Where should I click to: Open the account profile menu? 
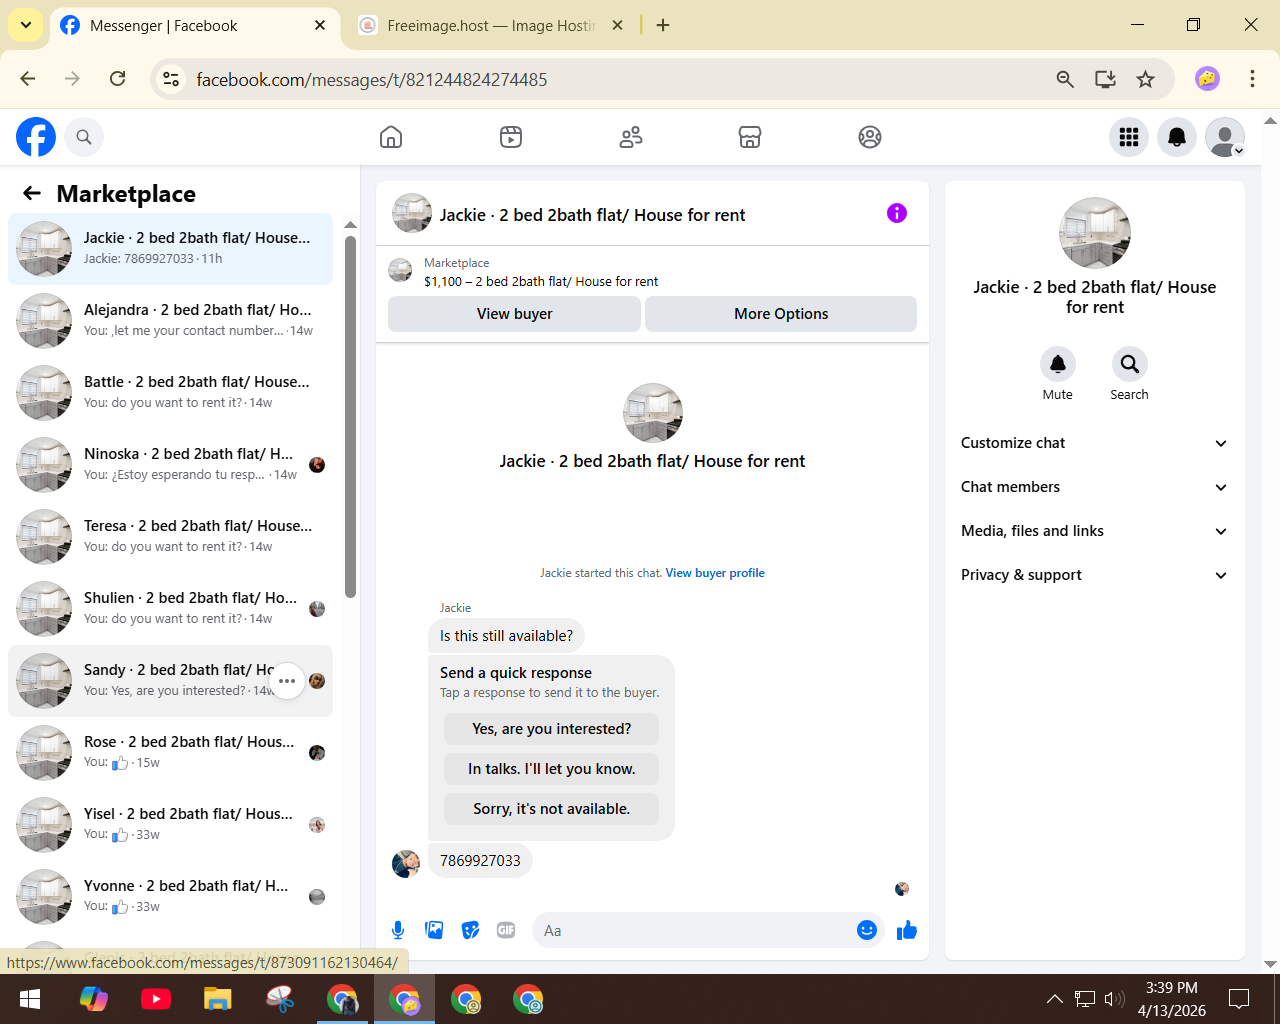click(x=1225, y=137)
